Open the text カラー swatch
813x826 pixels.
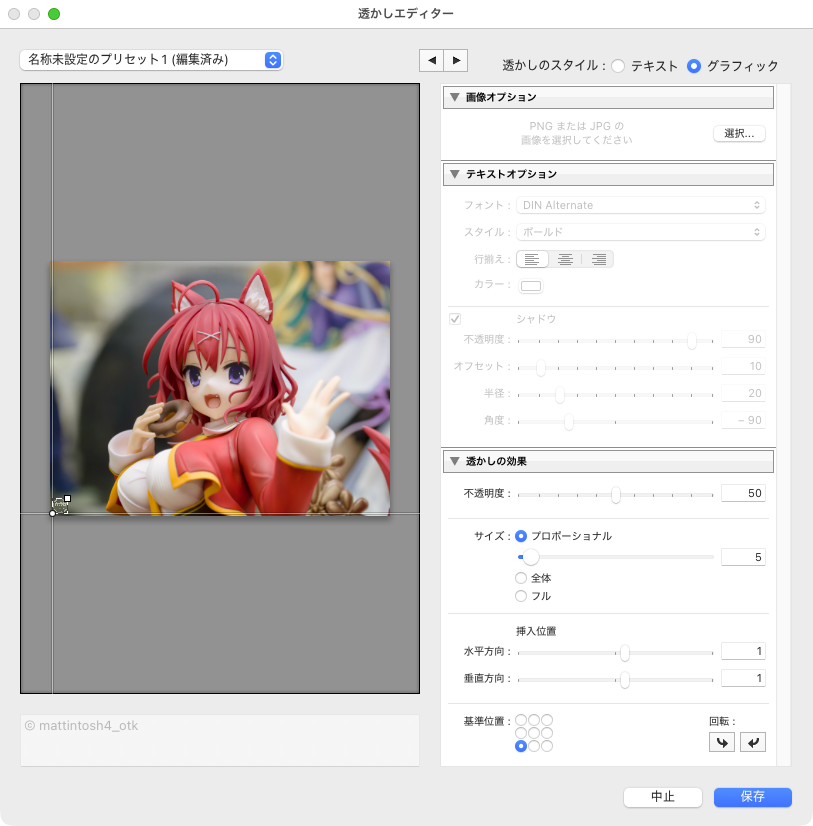tap(531, 286)
